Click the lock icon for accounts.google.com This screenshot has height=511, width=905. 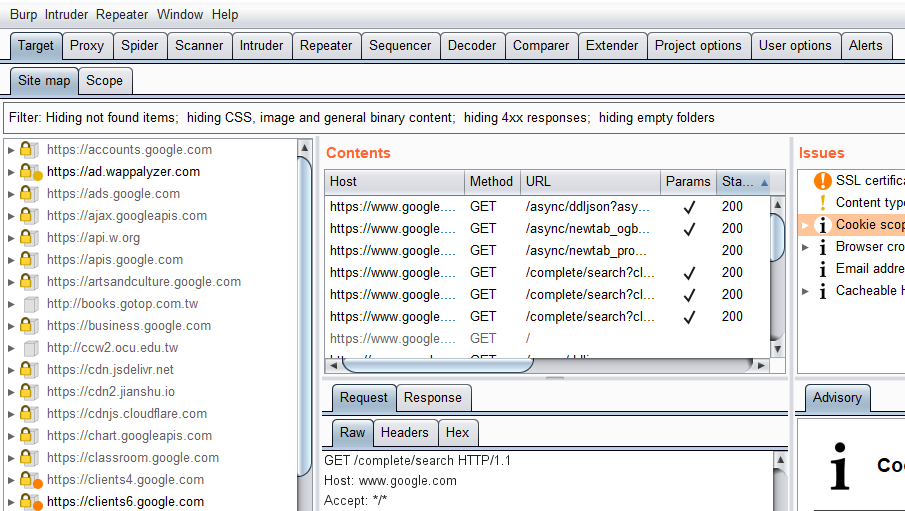coord(29,150)
